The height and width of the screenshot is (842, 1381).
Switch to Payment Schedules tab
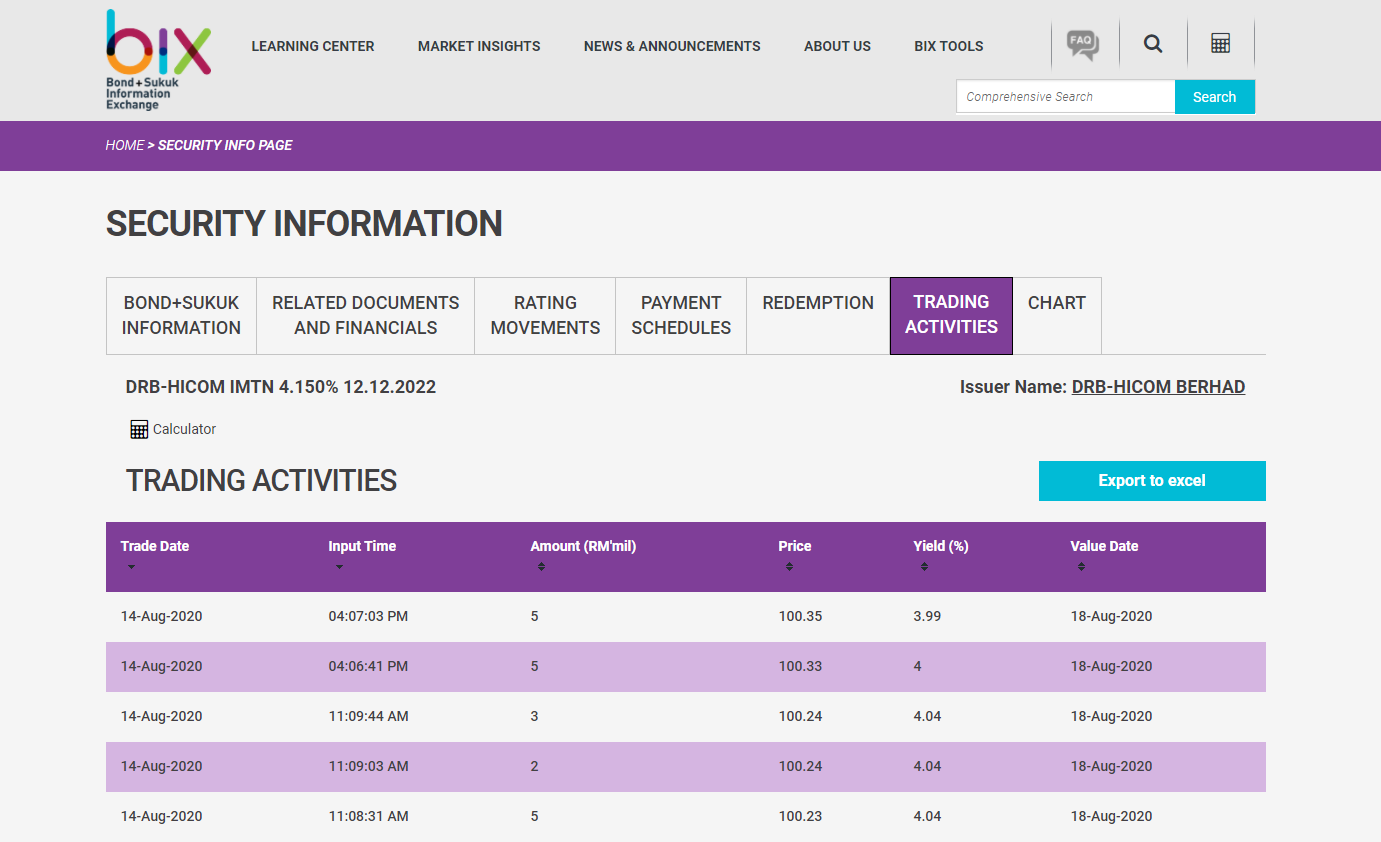(x=681, y=315)
